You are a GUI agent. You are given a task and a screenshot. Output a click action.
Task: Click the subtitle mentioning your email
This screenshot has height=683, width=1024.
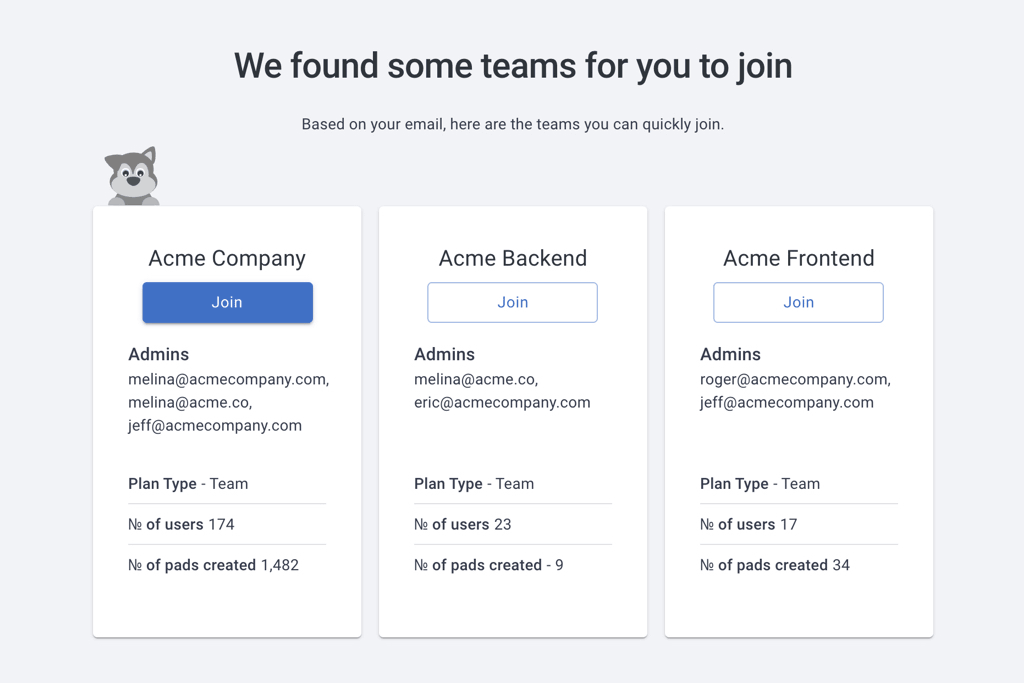(x=512, y=125)
